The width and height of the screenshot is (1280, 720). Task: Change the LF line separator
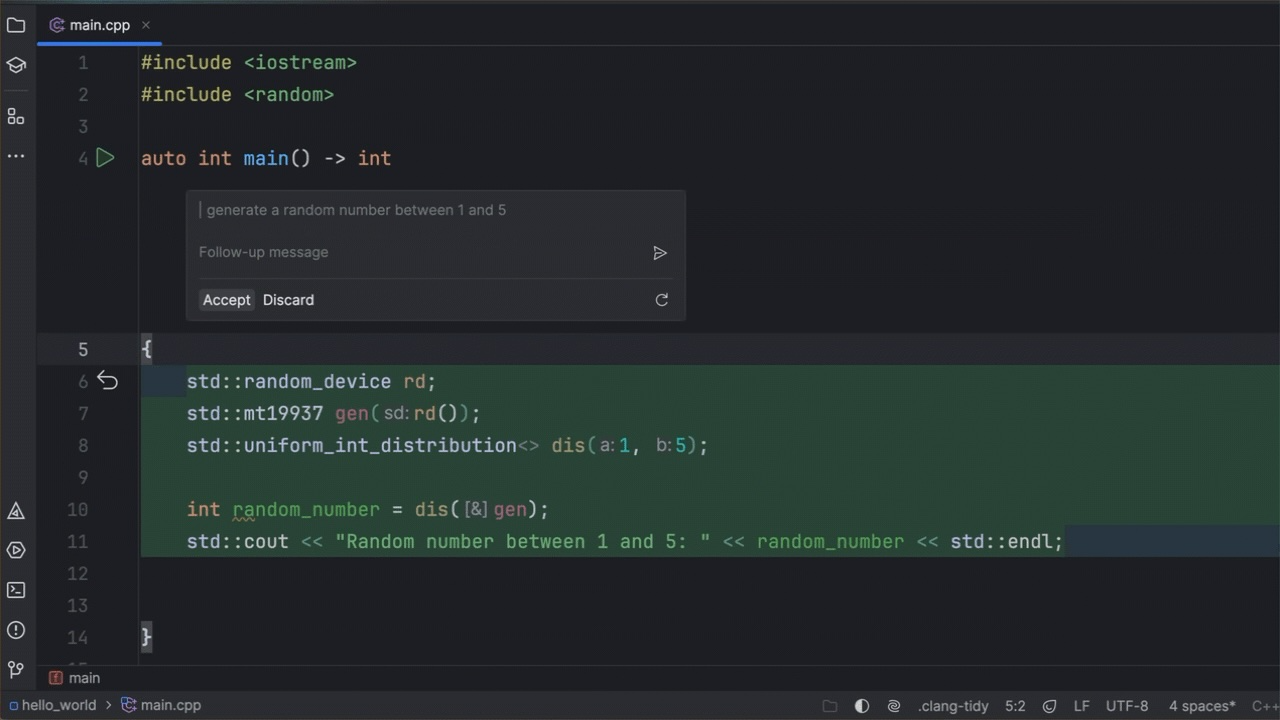(x=1081, y=705)
